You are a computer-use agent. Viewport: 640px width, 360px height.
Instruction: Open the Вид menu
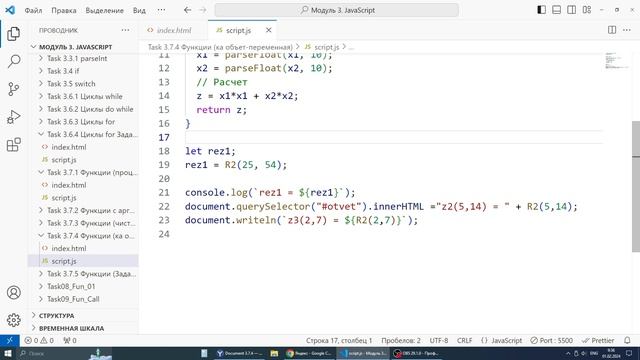tap(139, 10)
